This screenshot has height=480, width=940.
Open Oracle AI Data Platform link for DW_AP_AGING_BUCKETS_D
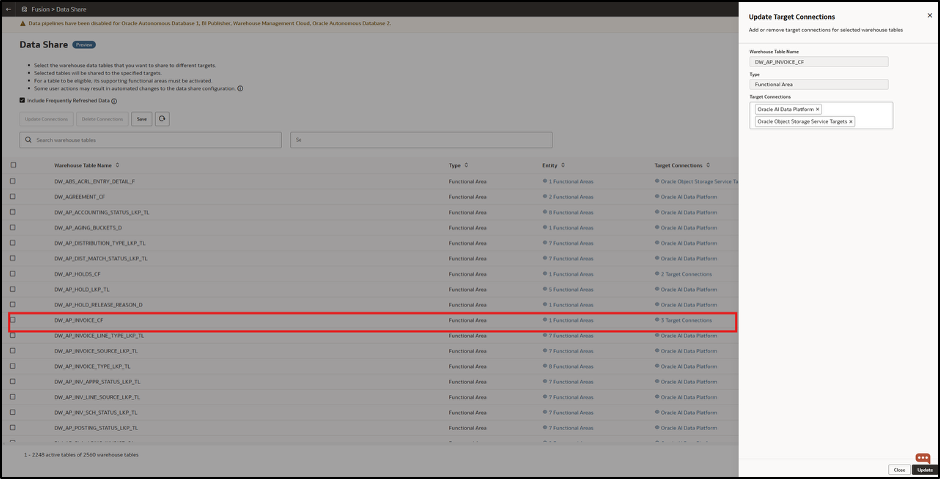click(688, 228)
